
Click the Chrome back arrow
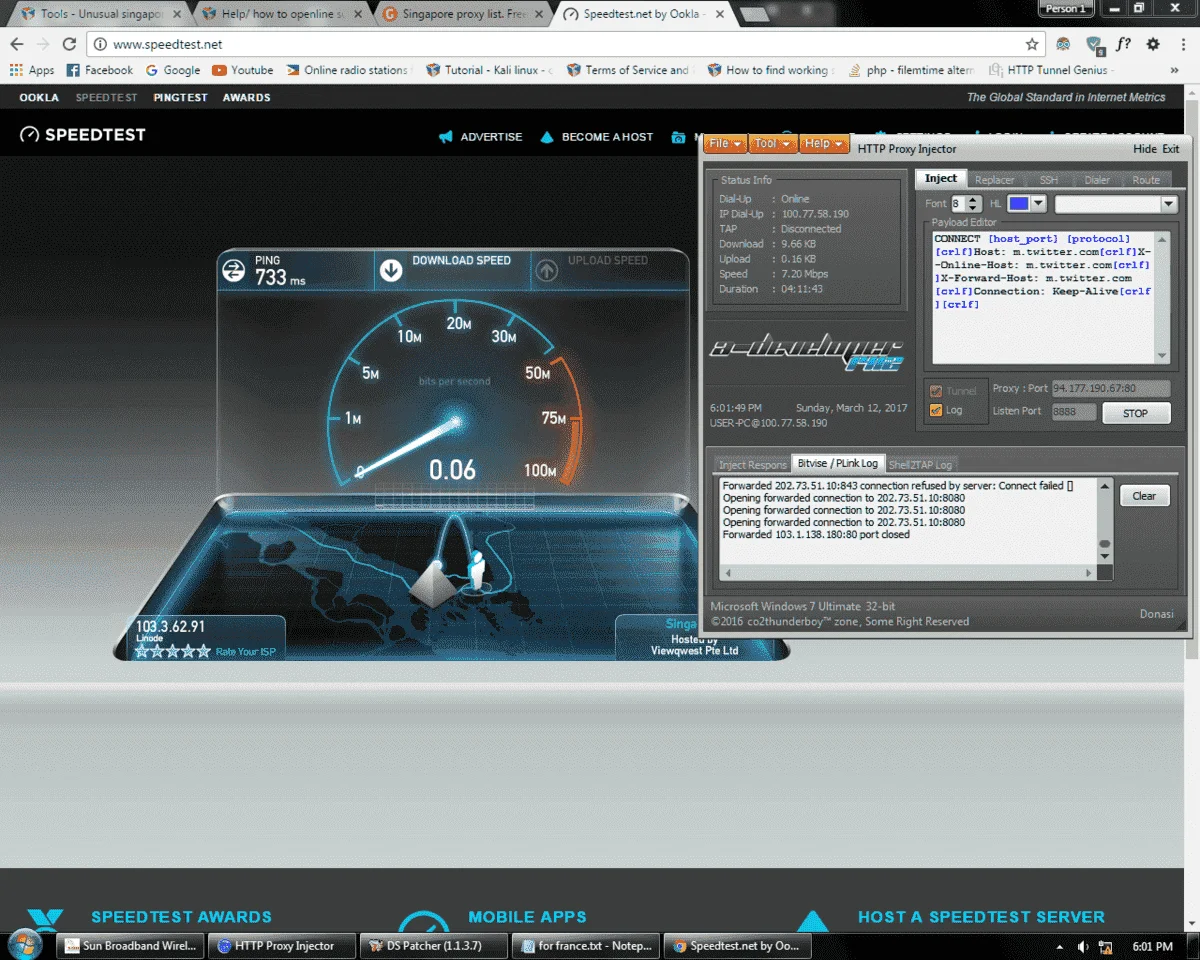17,44
